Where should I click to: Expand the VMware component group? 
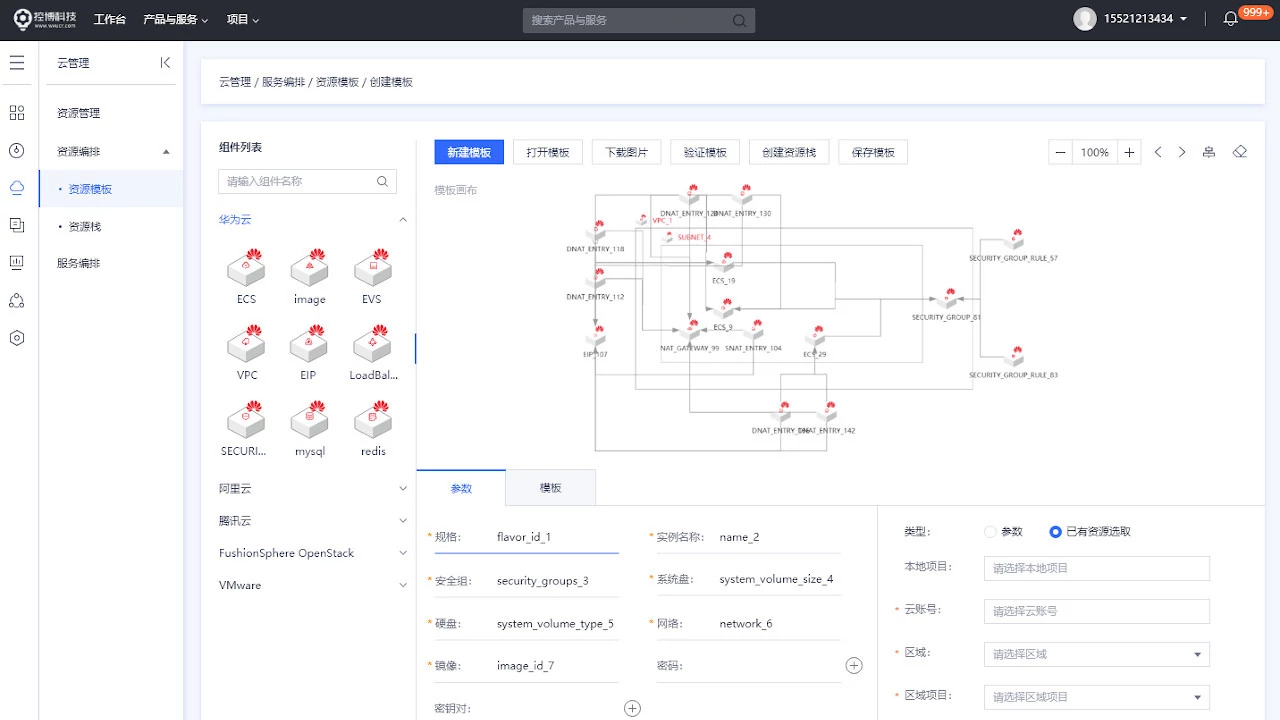coord(403,585)
